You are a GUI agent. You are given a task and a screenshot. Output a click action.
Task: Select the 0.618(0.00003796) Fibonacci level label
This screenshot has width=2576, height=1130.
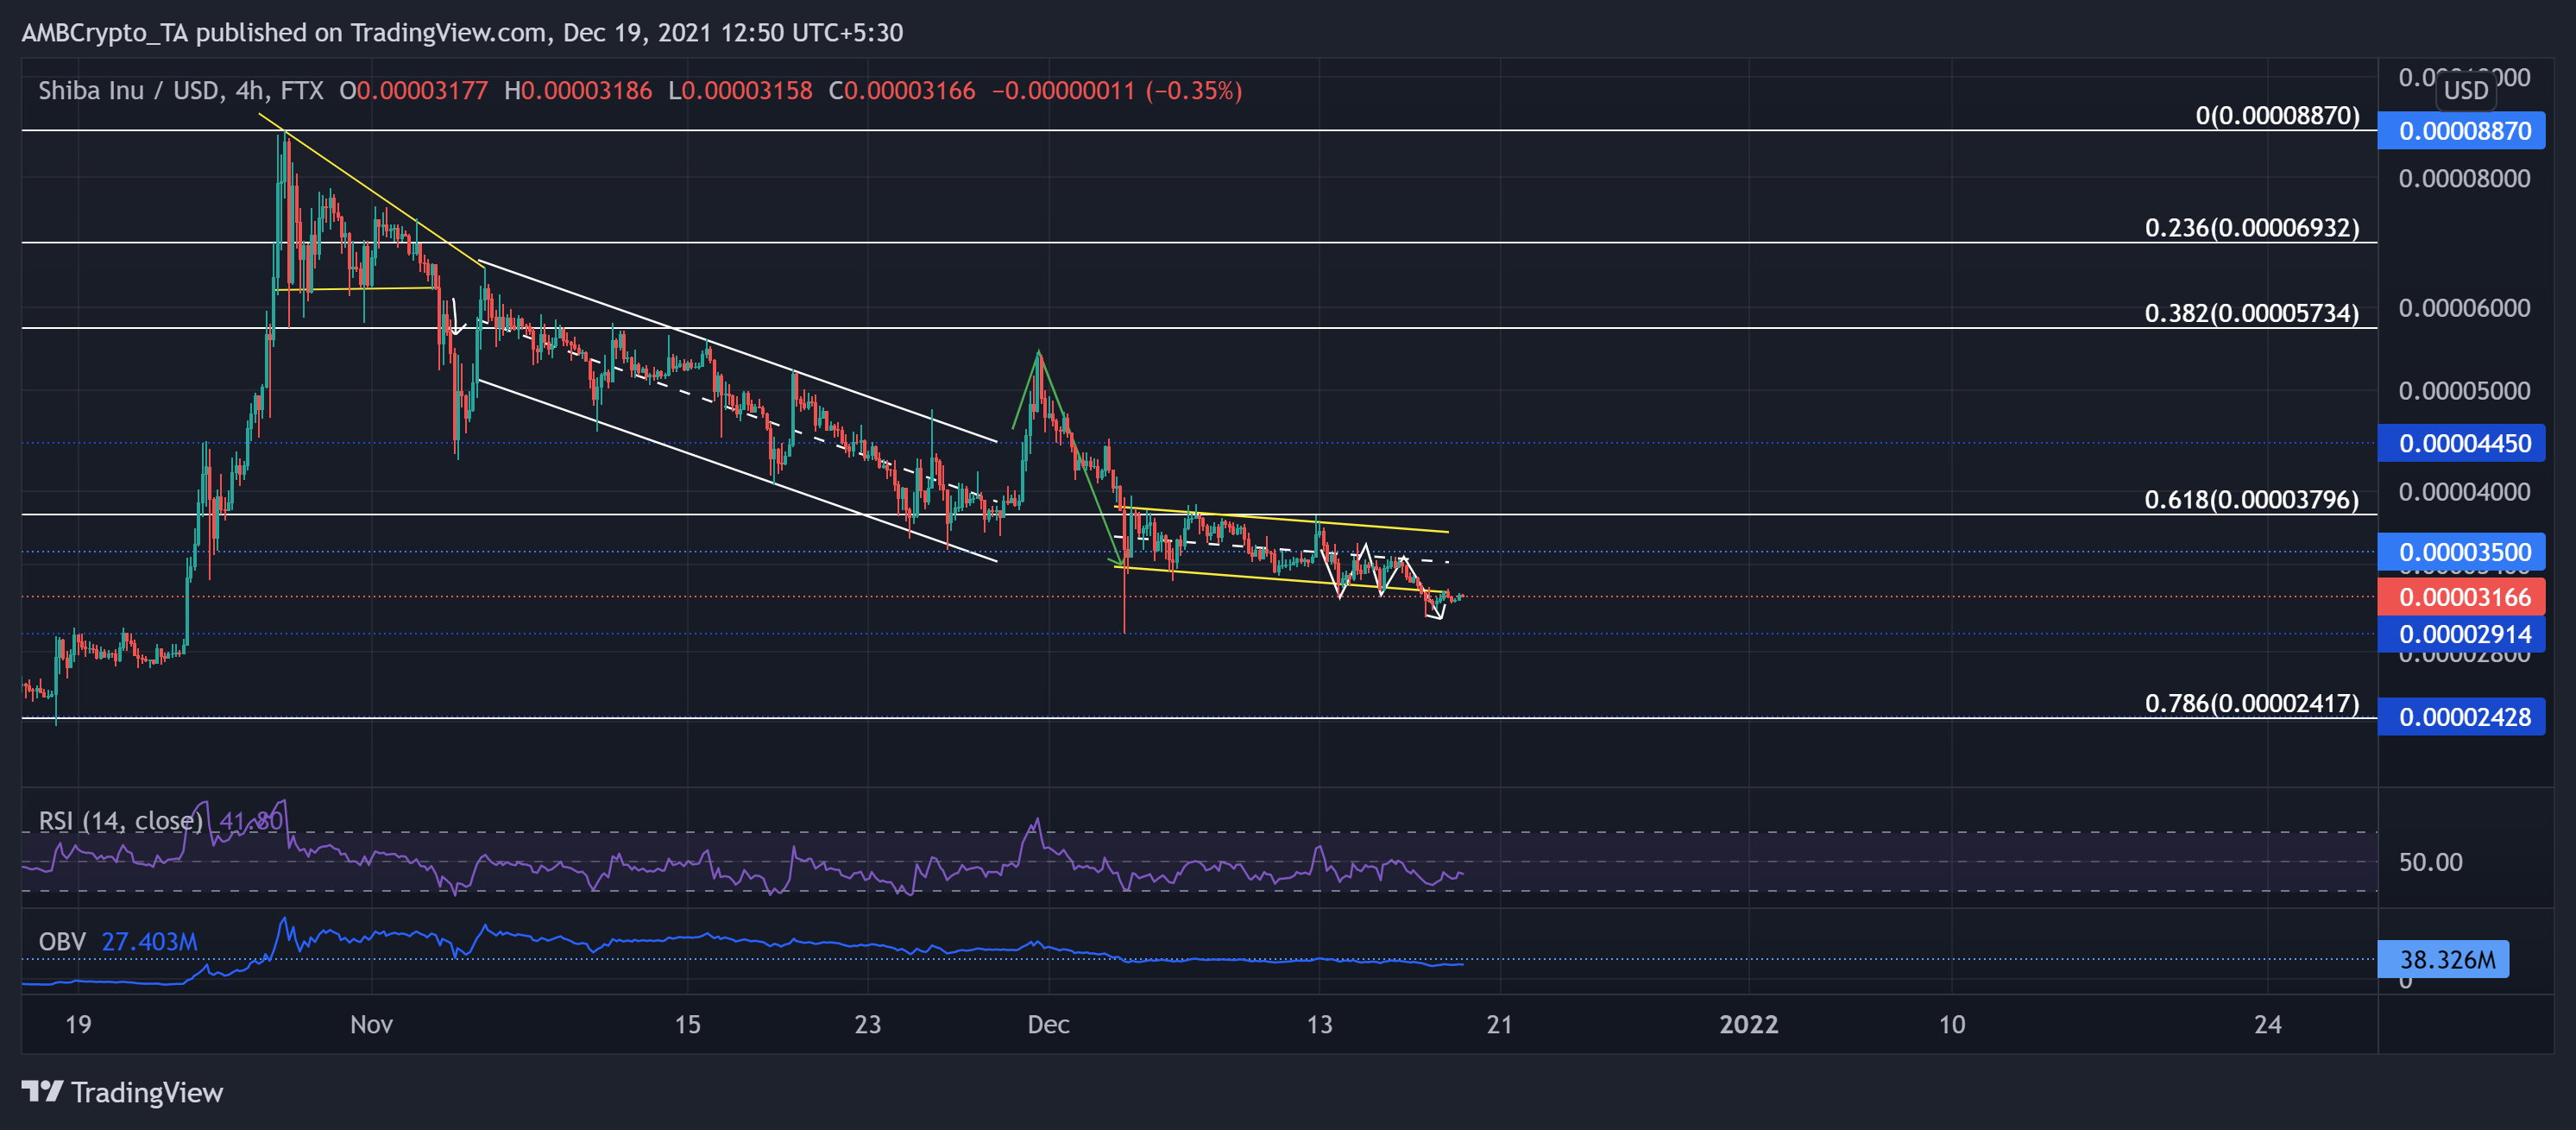click(2251, 499)
